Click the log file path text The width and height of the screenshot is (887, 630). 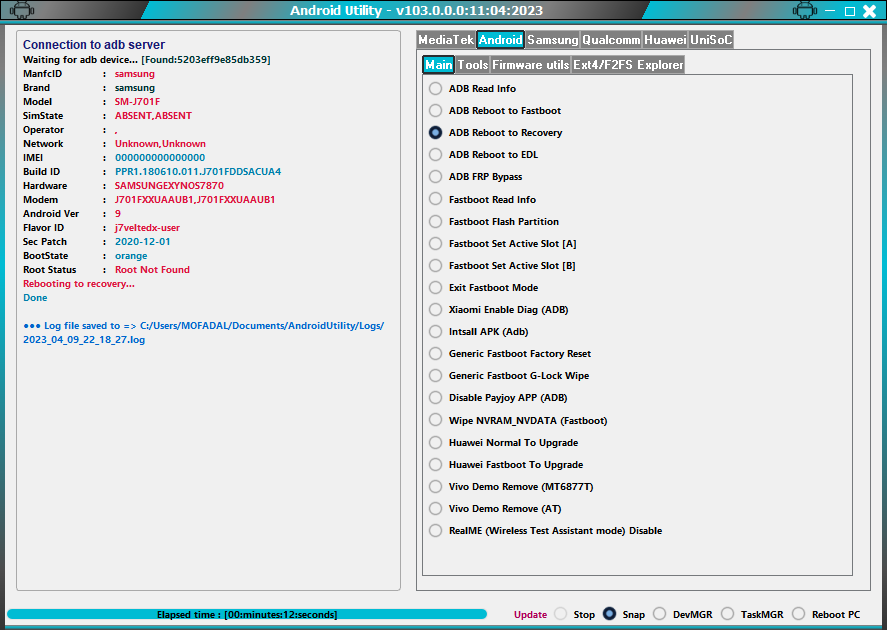[x=204, y=333]
